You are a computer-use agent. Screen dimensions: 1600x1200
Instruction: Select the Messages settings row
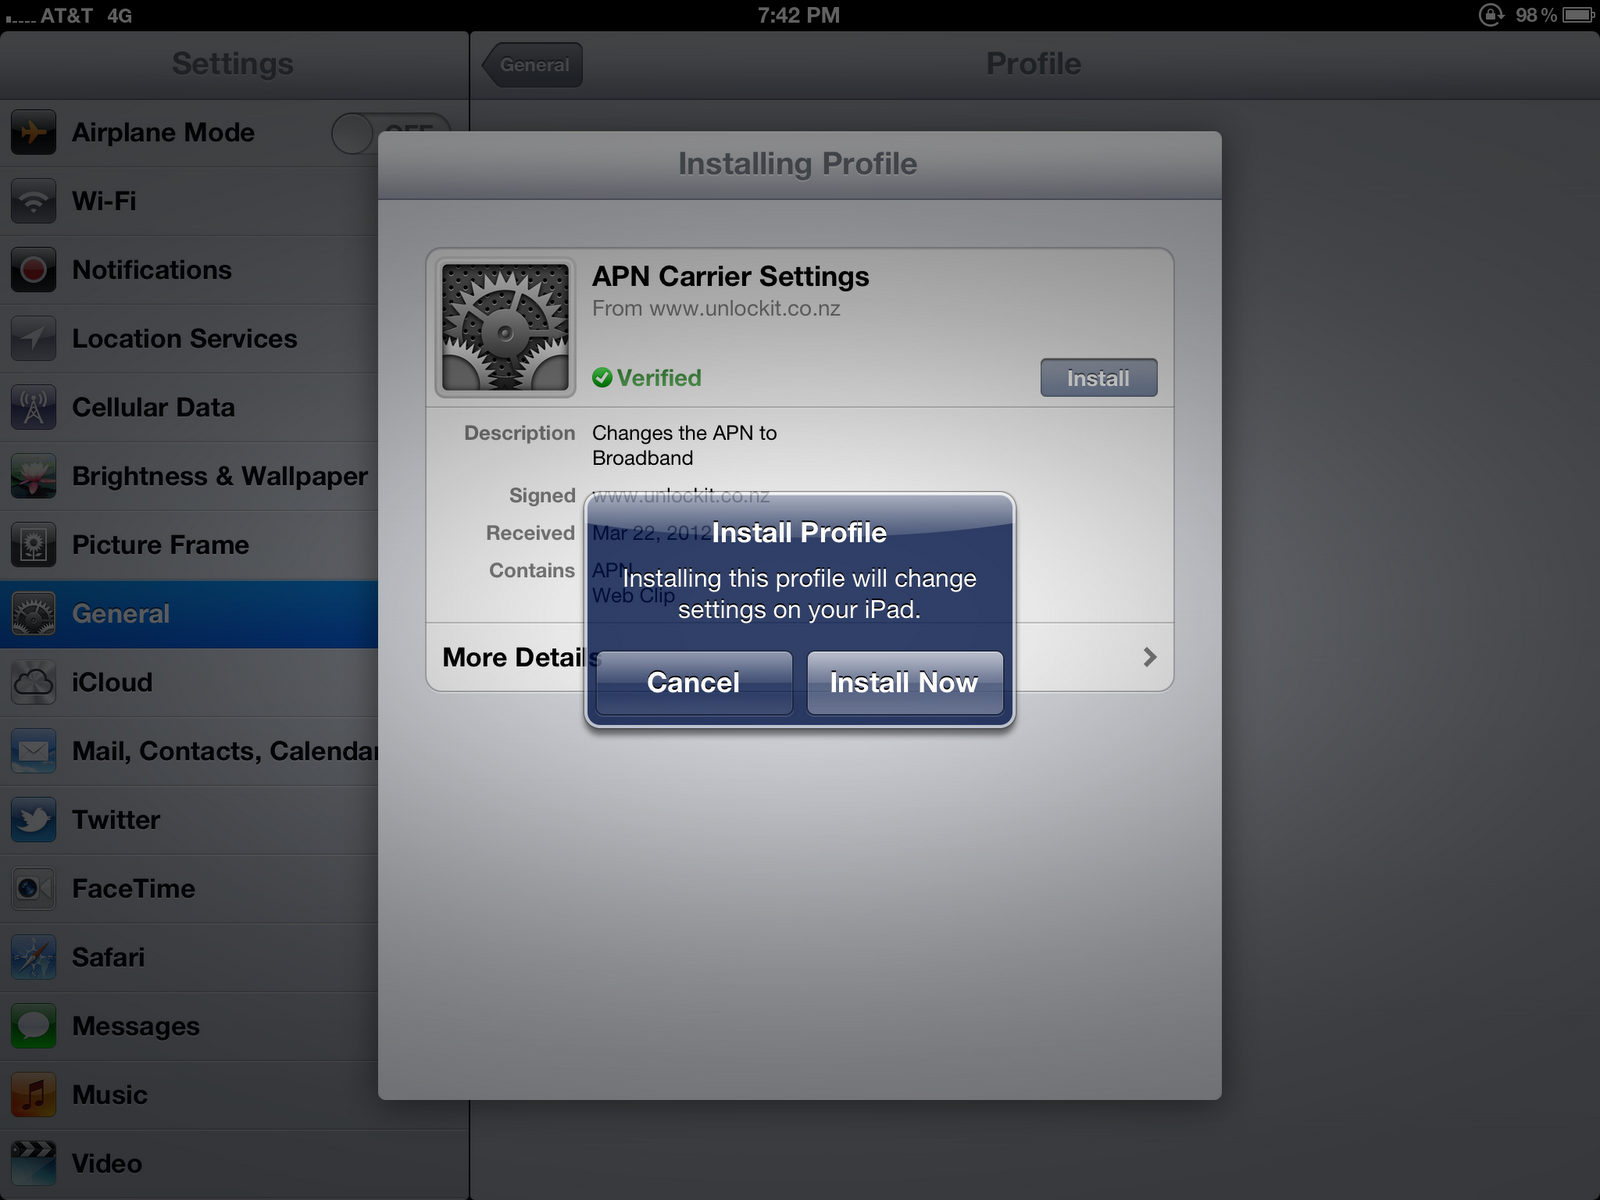coord(135,1026)
